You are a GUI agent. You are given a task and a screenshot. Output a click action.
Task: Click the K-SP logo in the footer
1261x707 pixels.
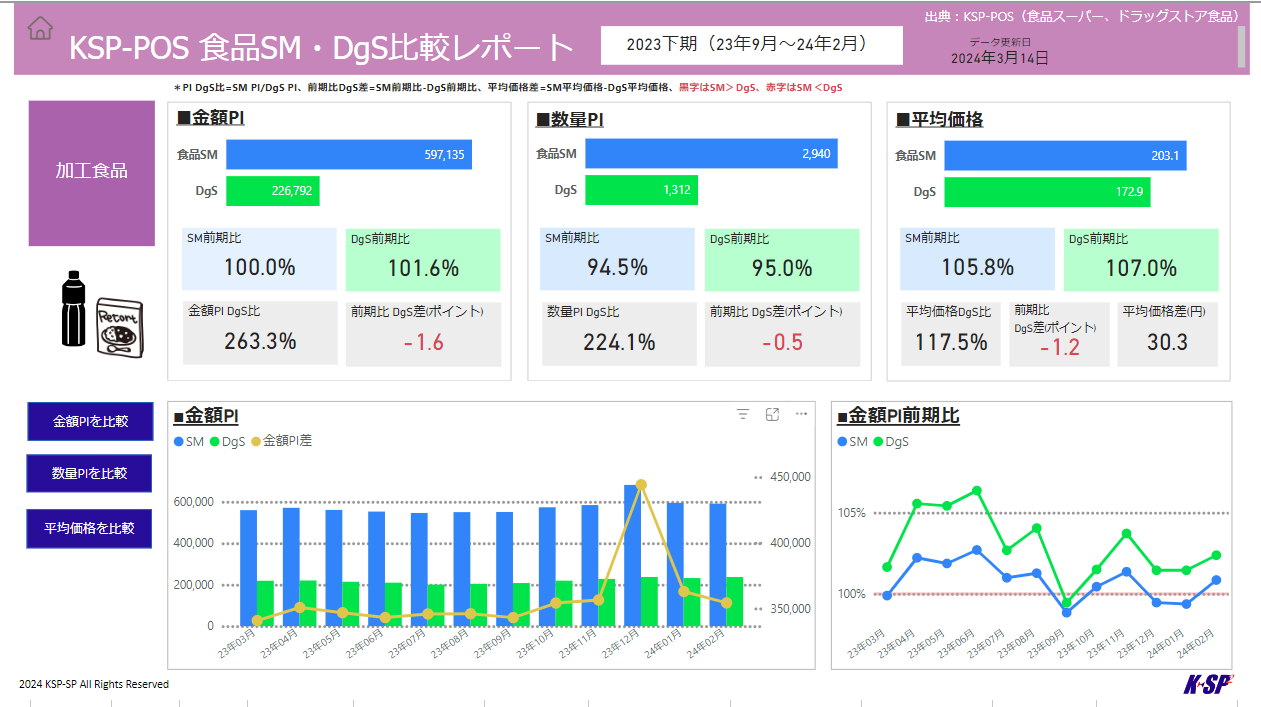click(1208, 684)
